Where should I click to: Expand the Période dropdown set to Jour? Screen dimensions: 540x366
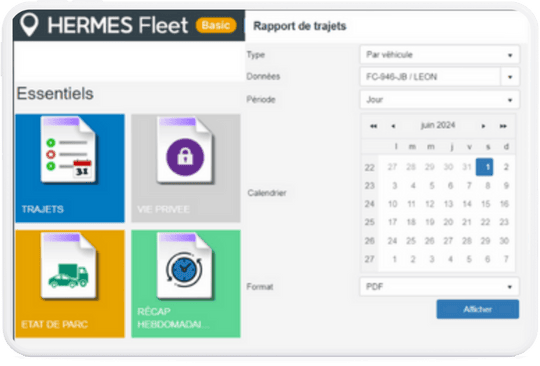[x=439, y=100]
